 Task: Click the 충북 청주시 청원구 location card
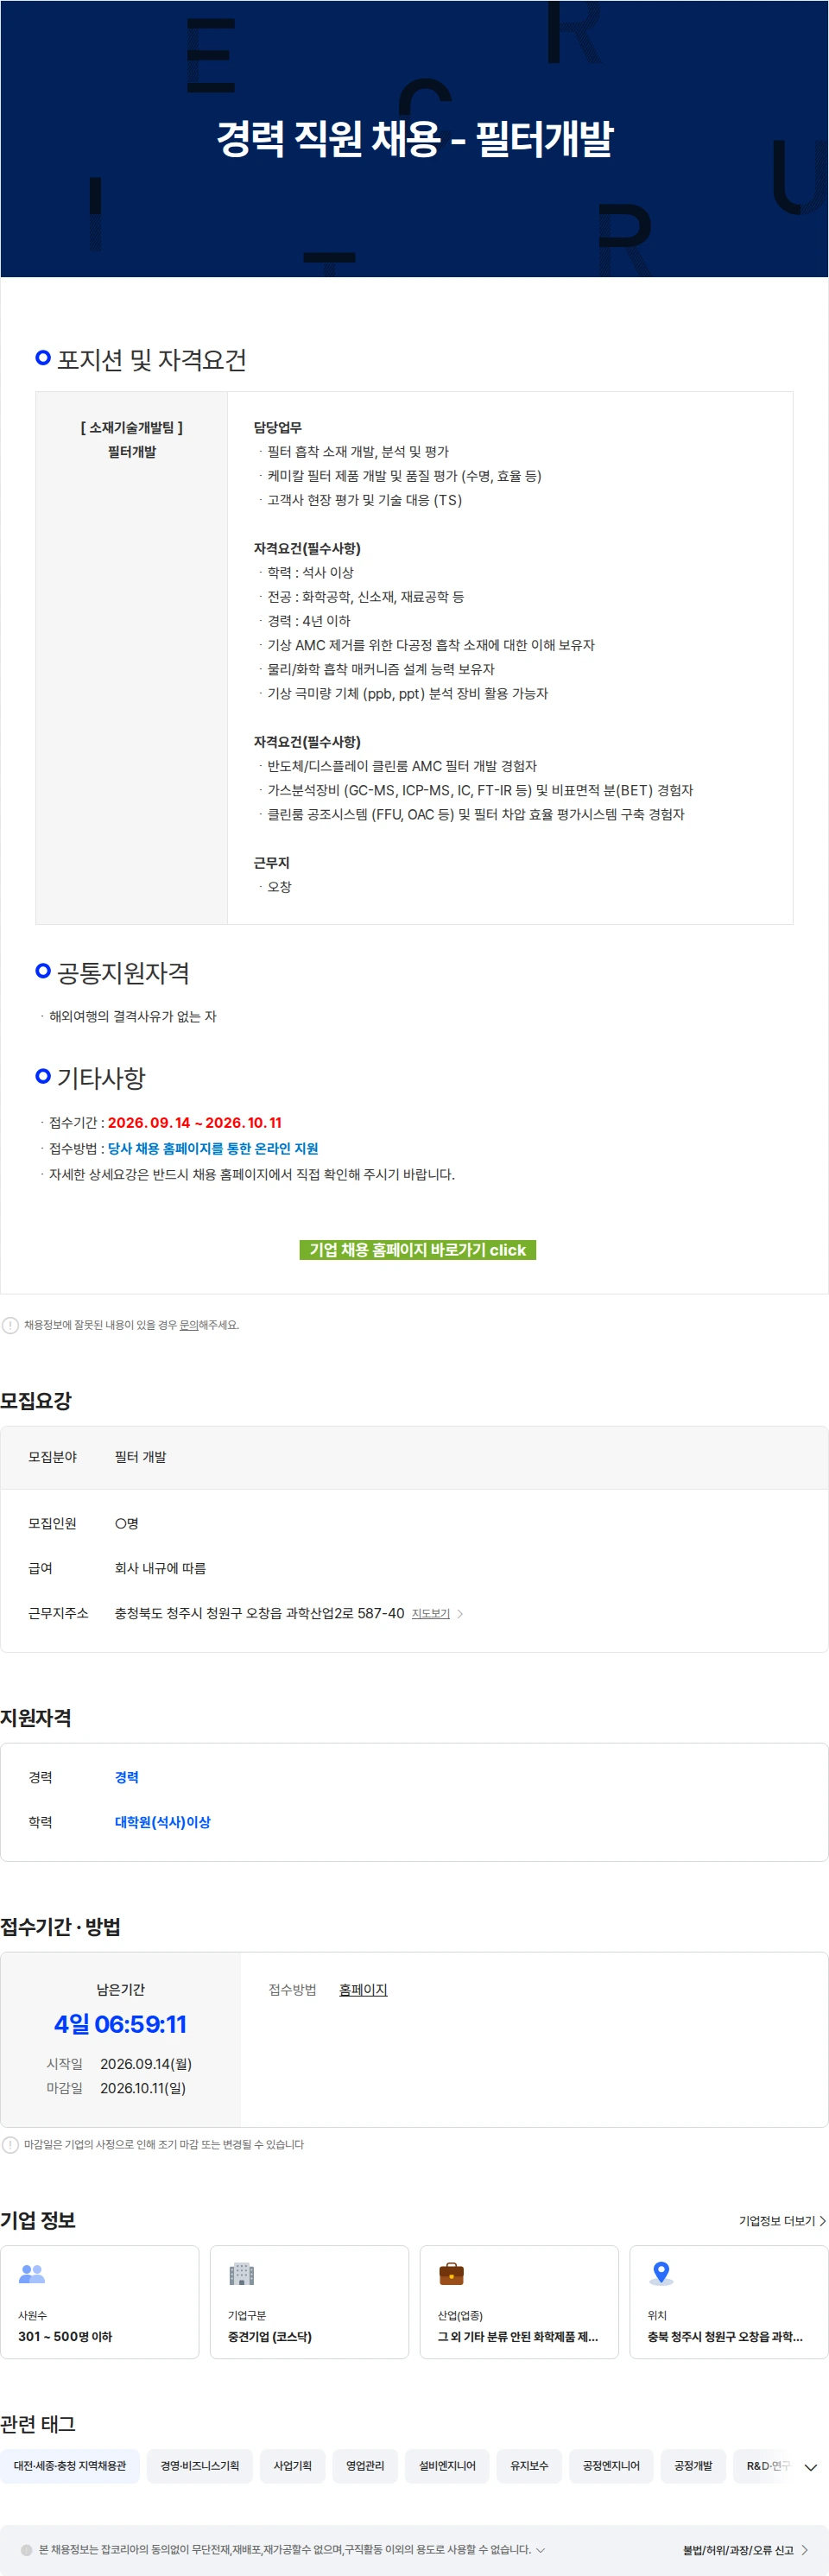[x=729, y=2301]
